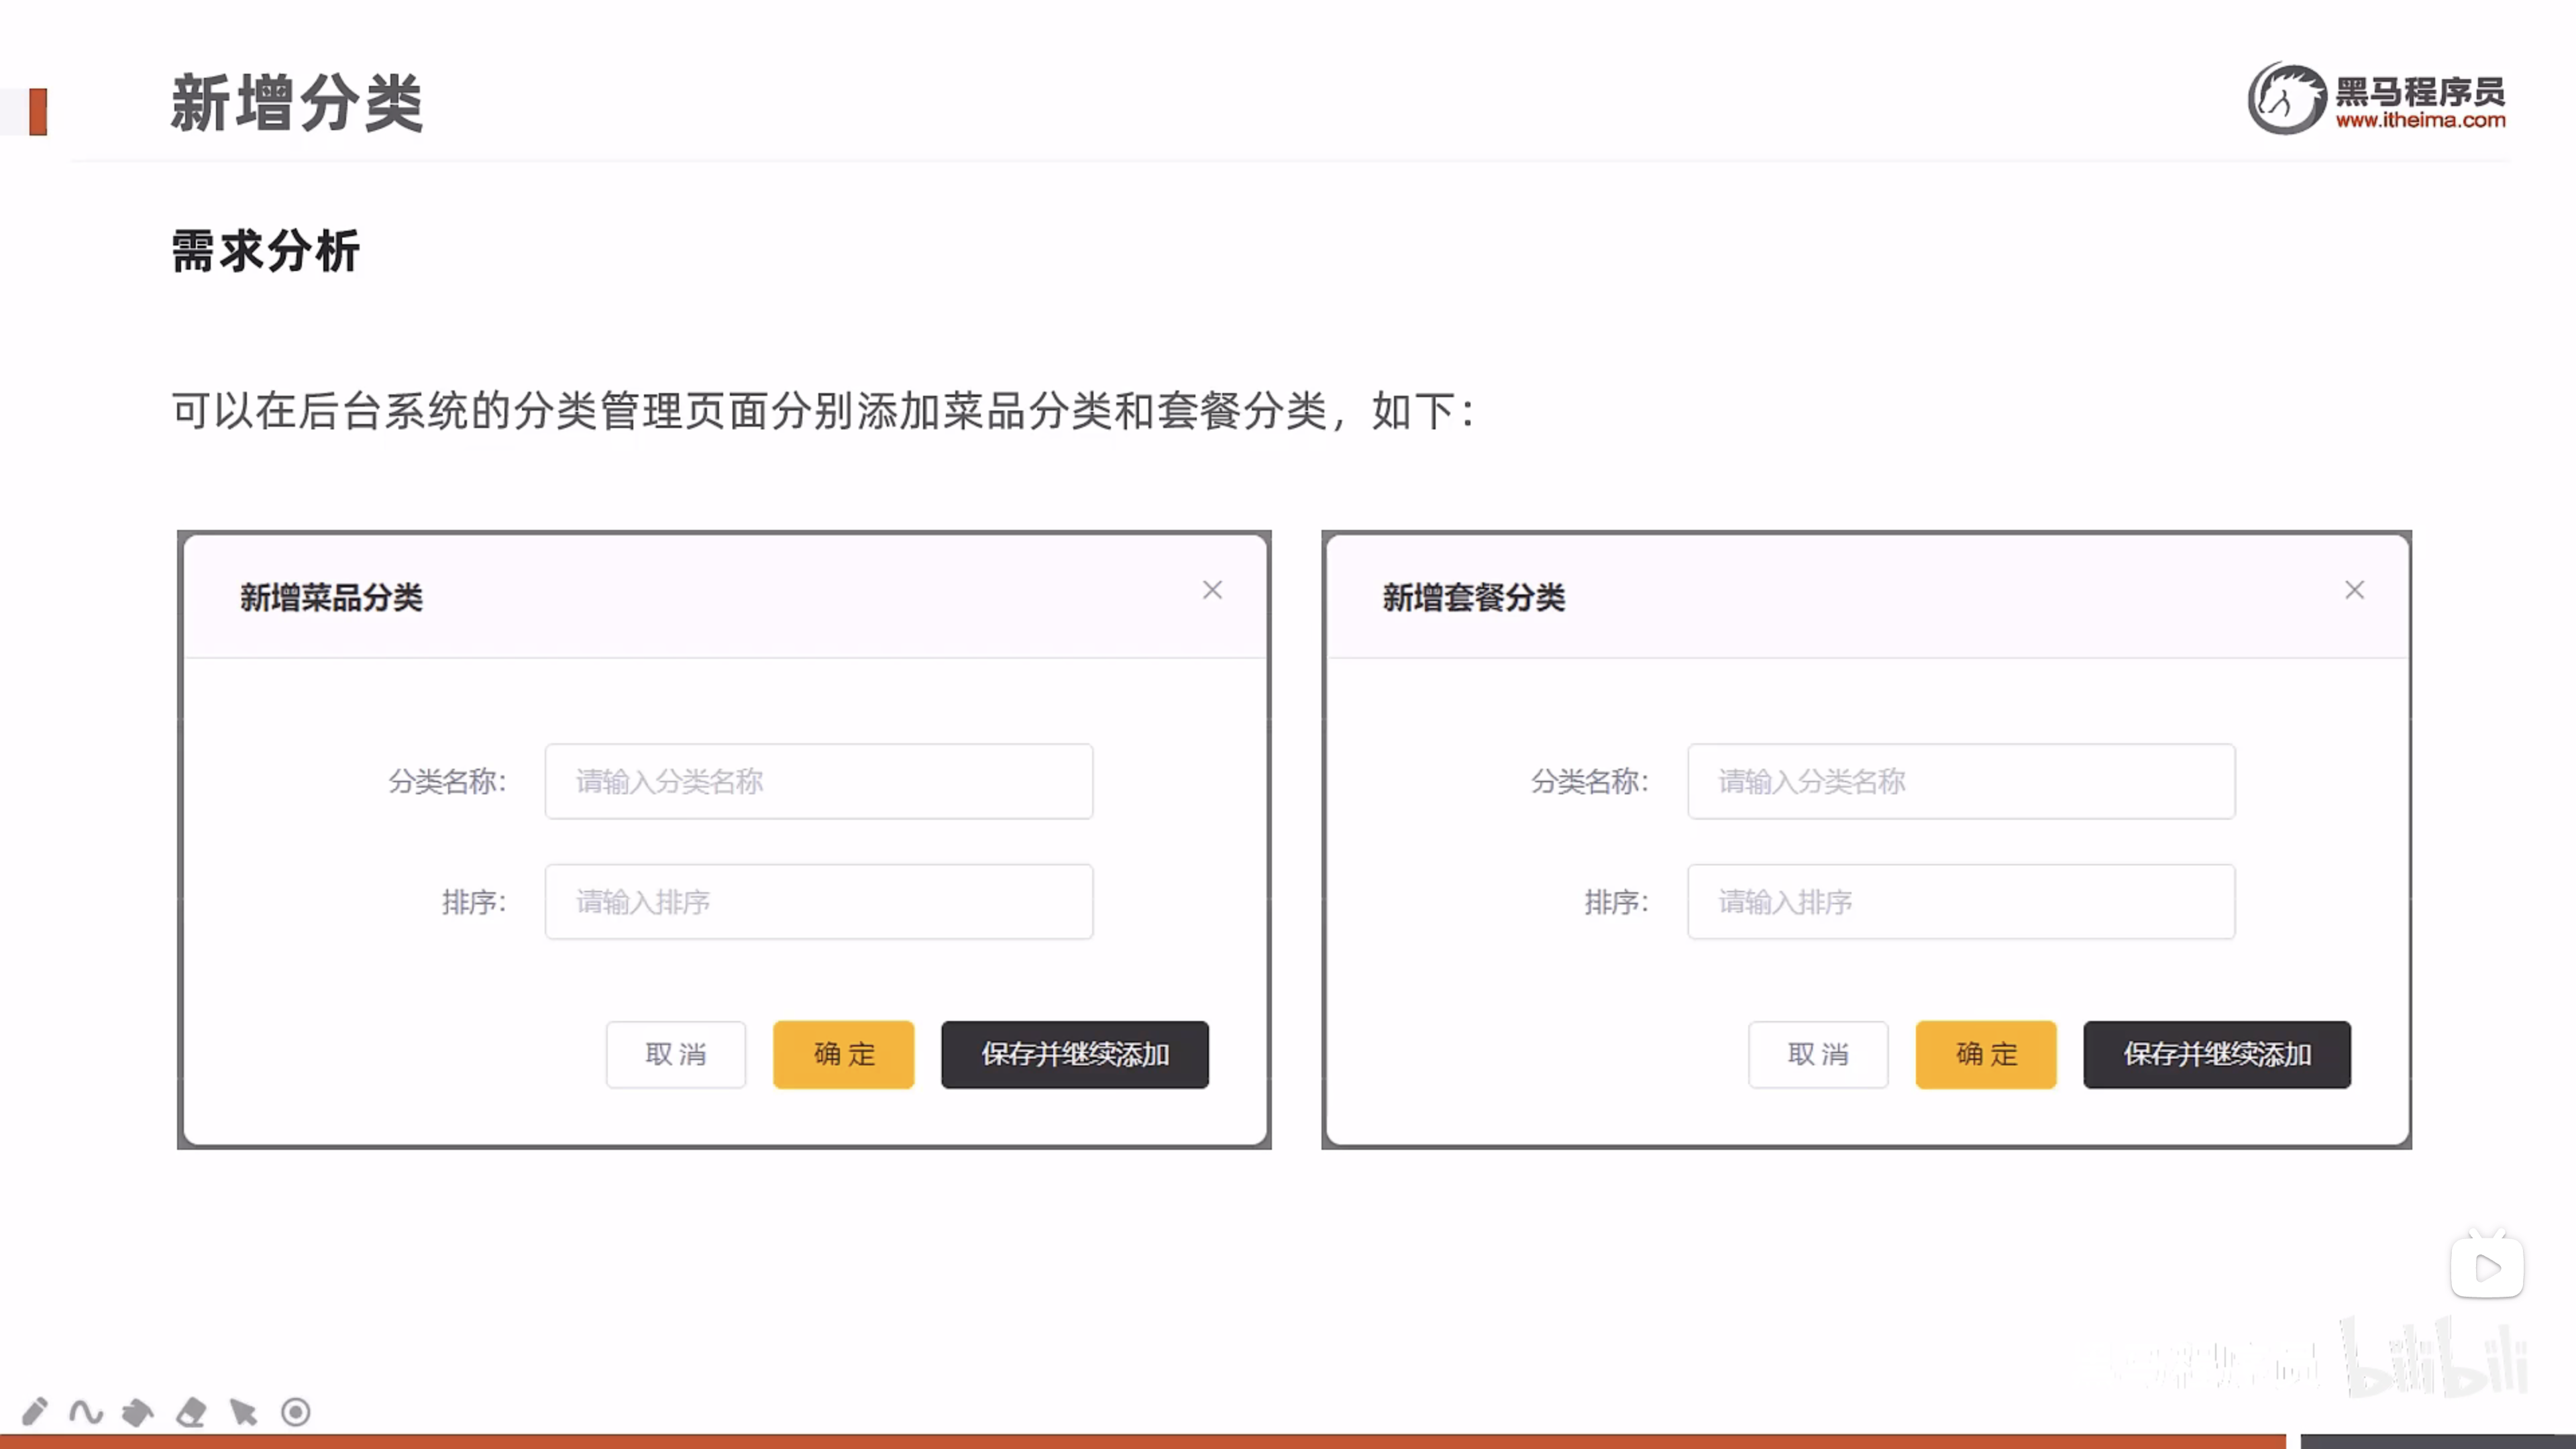Click the circular target record icon
Viewport: 2576px width, 1449px height.
click(296, 1412)
